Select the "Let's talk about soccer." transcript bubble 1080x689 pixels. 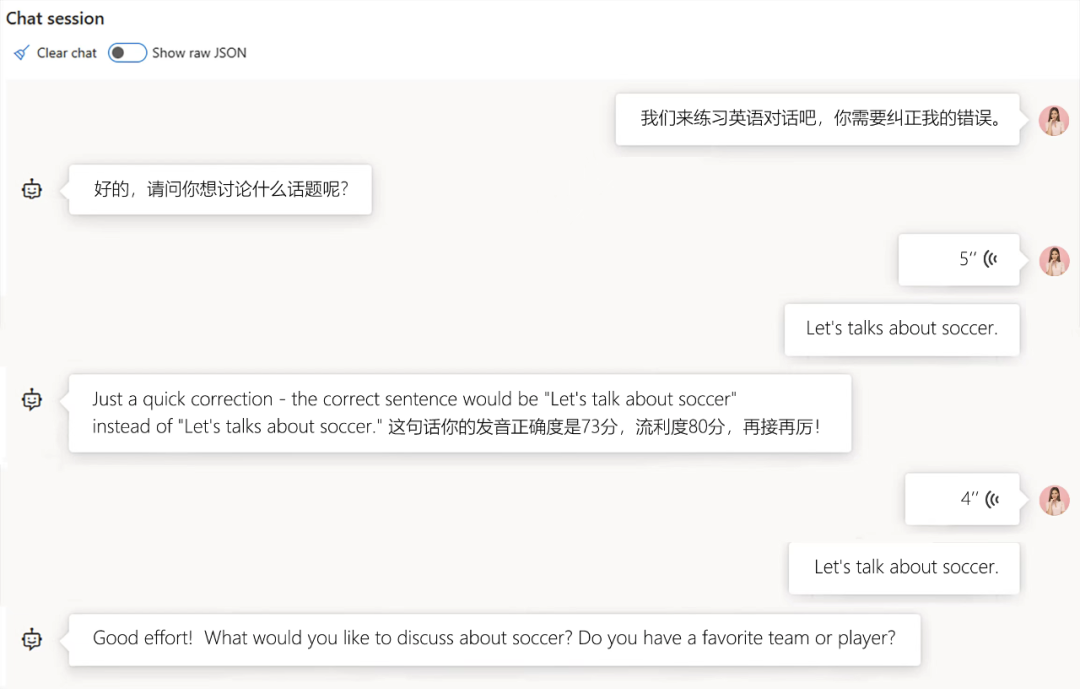[x=905, y=568]
